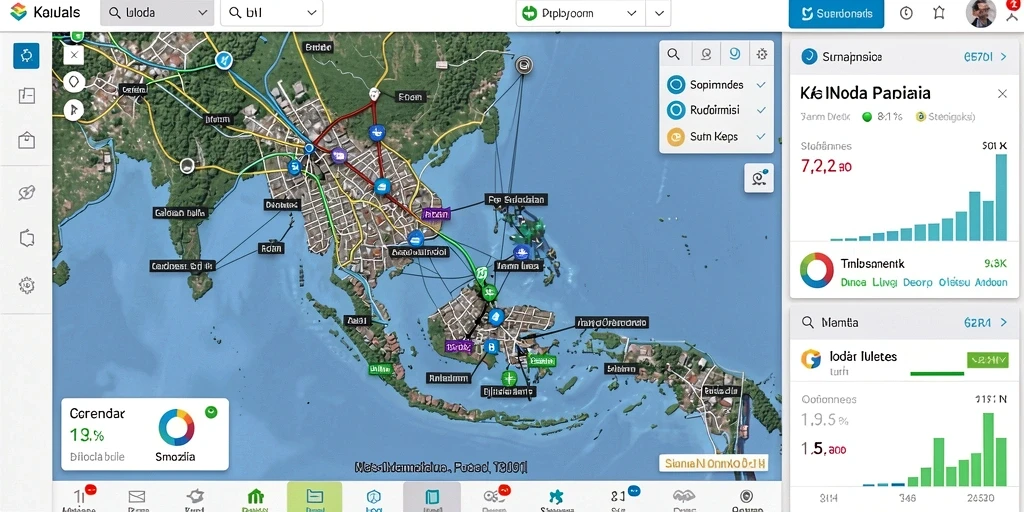Click the location tool button below layers panel

click(759, 178)
